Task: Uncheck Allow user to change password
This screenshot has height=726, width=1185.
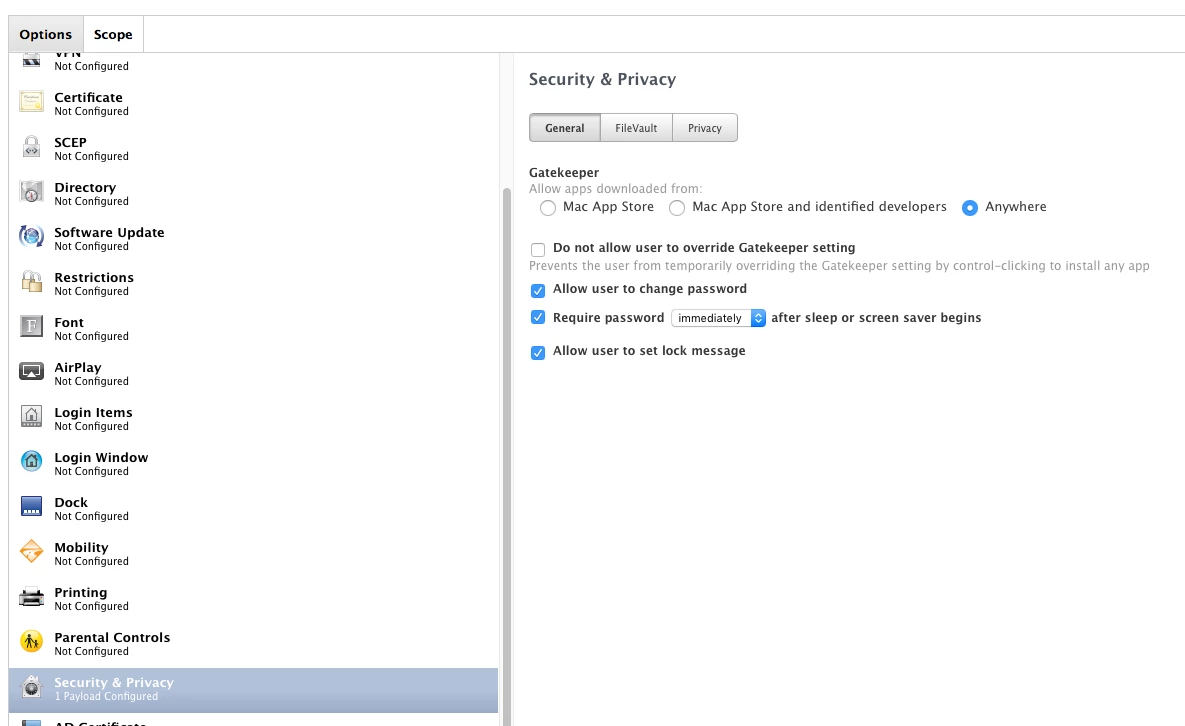Action: [x=538, y=290]
